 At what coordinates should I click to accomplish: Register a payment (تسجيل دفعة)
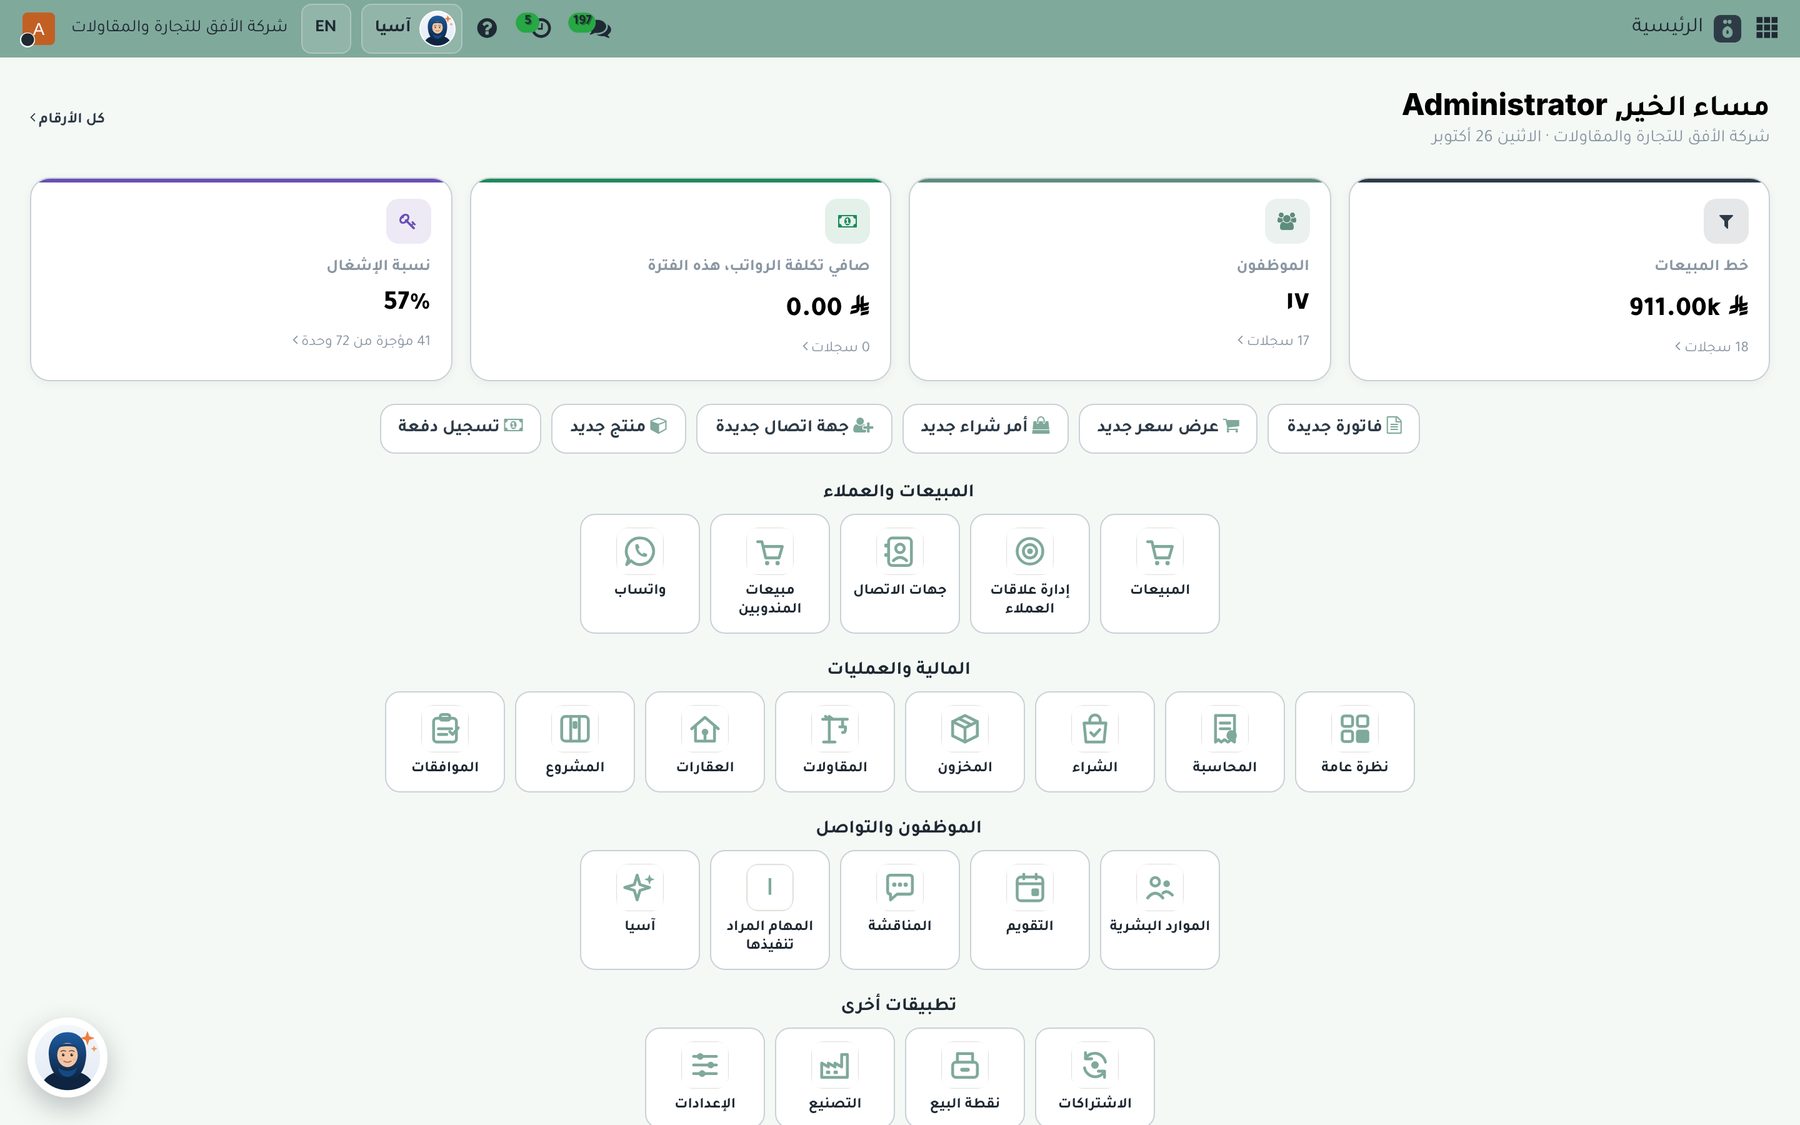460,428
